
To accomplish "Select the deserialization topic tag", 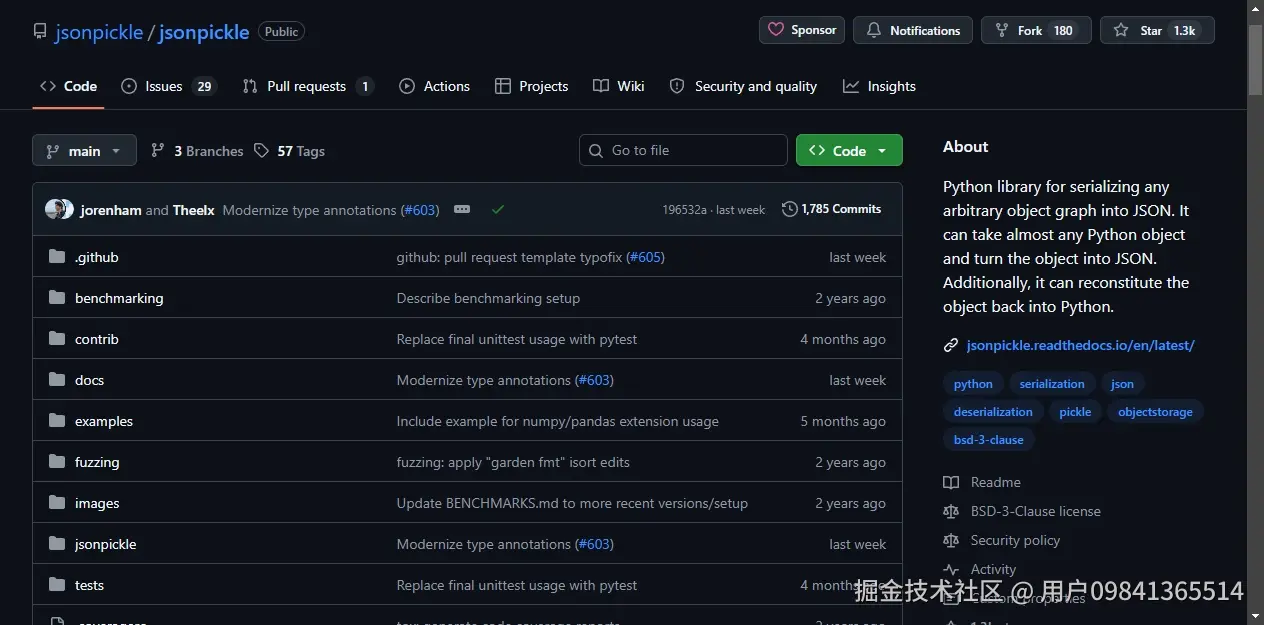I will pyautogui.click(x=993, y=412).
